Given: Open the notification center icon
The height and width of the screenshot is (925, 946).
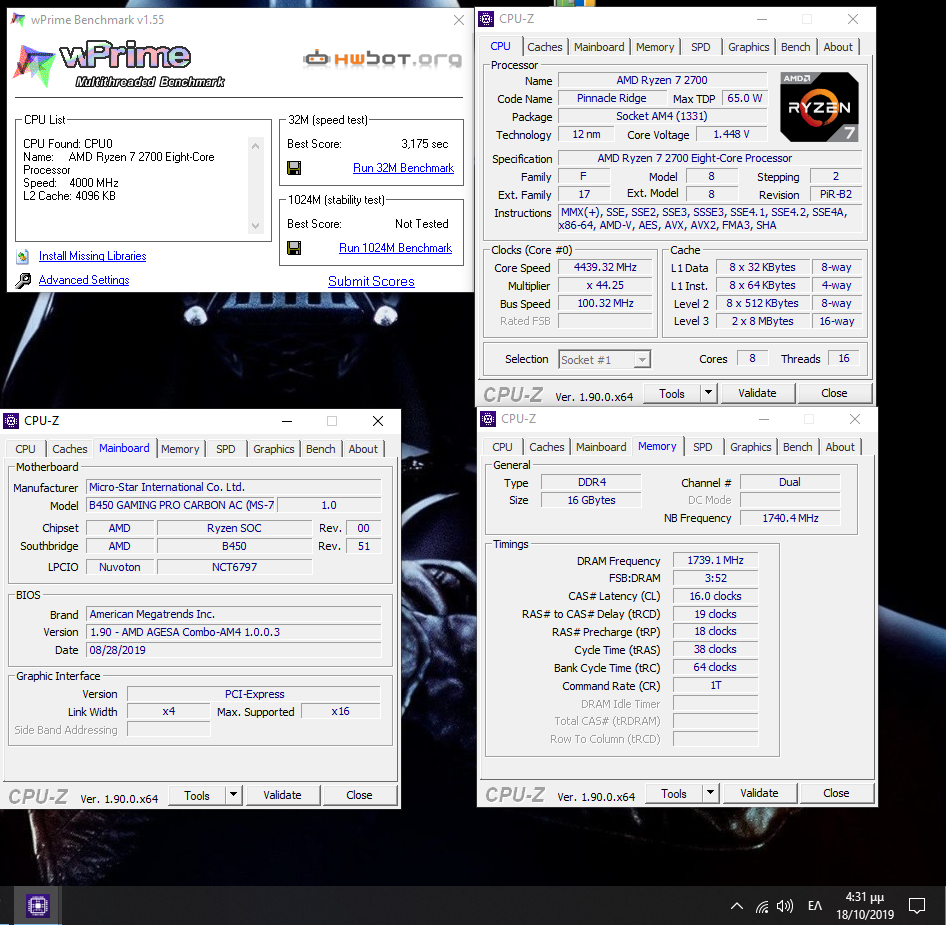Looking at the screenshot, I should point(916,905).
